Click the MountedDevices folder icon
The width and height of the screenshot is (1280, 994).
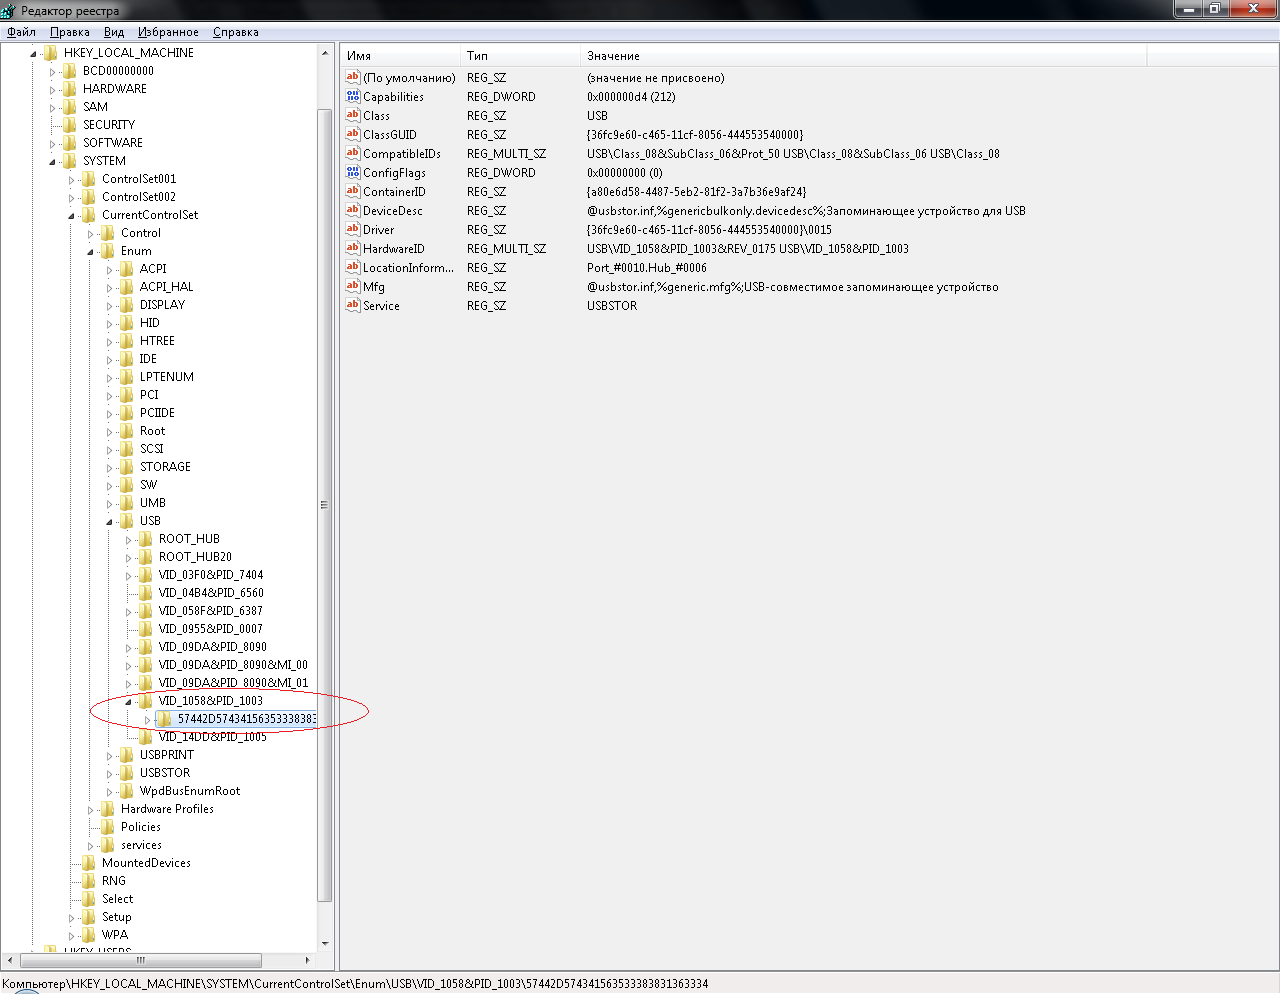[89, 863]
